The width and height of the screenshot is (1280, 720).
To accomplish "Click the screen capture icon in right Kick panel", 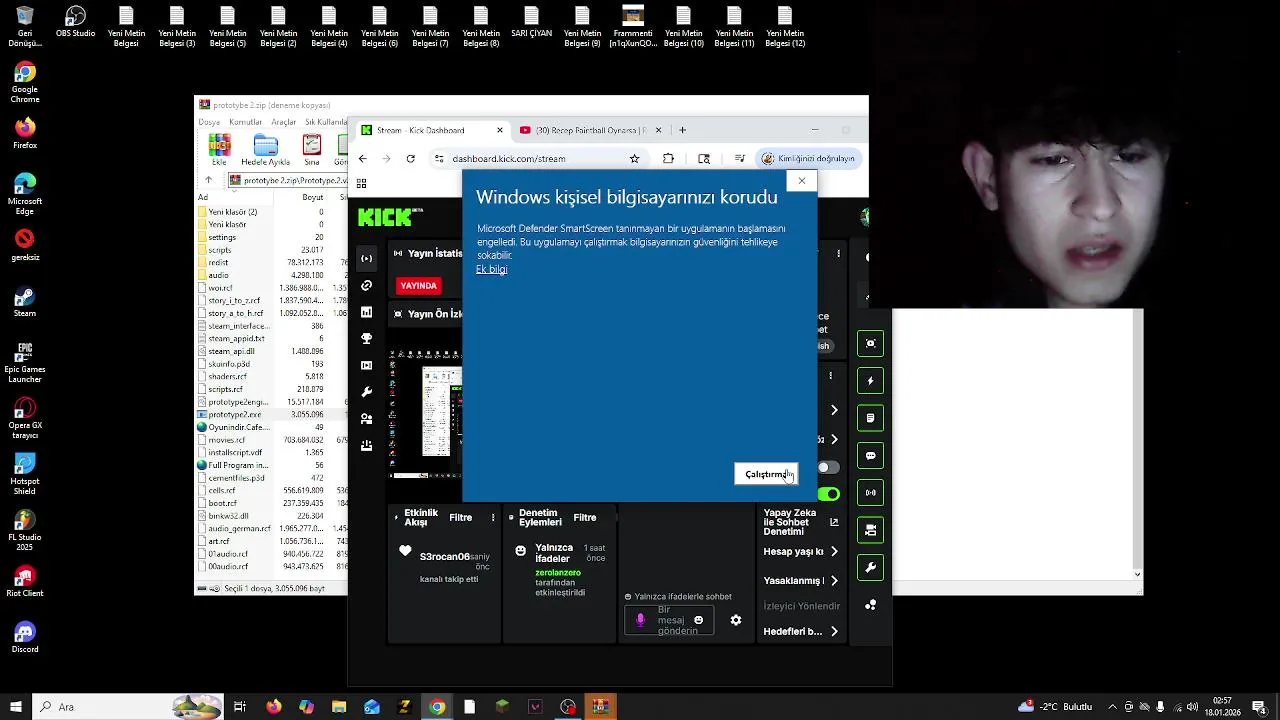I will (x=871, y=343).
